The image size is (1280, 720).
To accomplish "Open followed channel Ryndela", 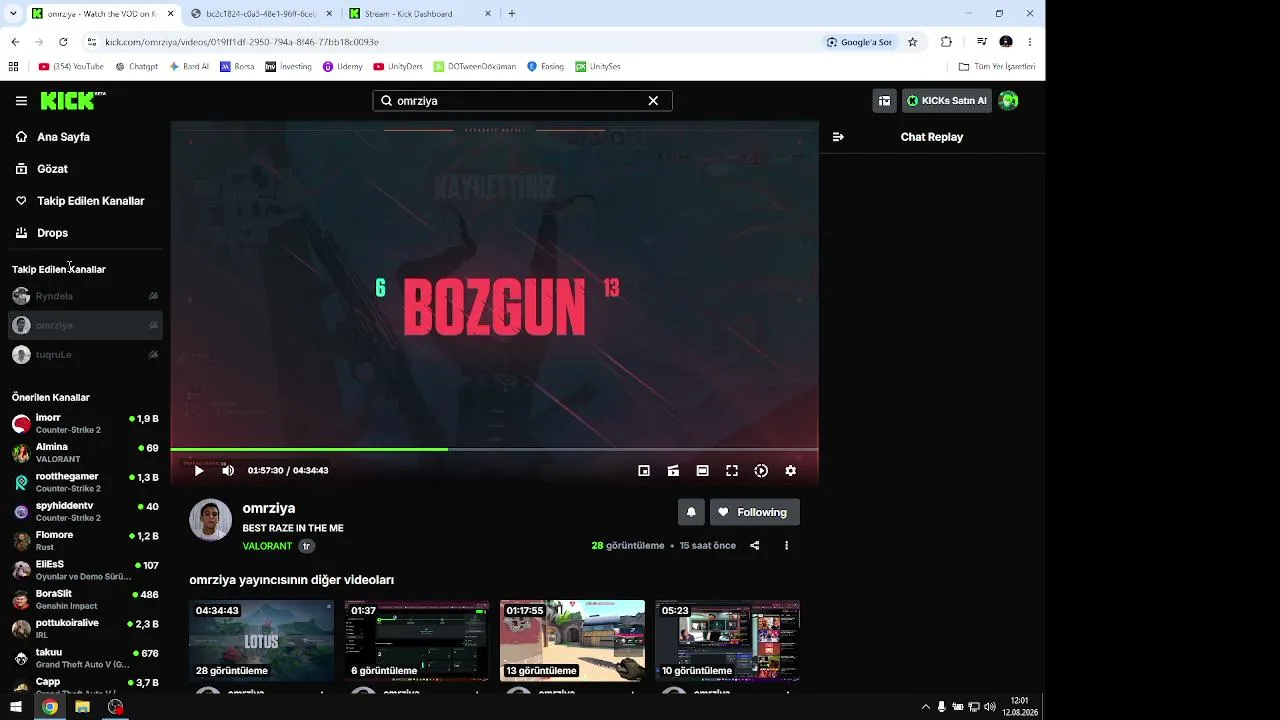I will tap(85, 296).
